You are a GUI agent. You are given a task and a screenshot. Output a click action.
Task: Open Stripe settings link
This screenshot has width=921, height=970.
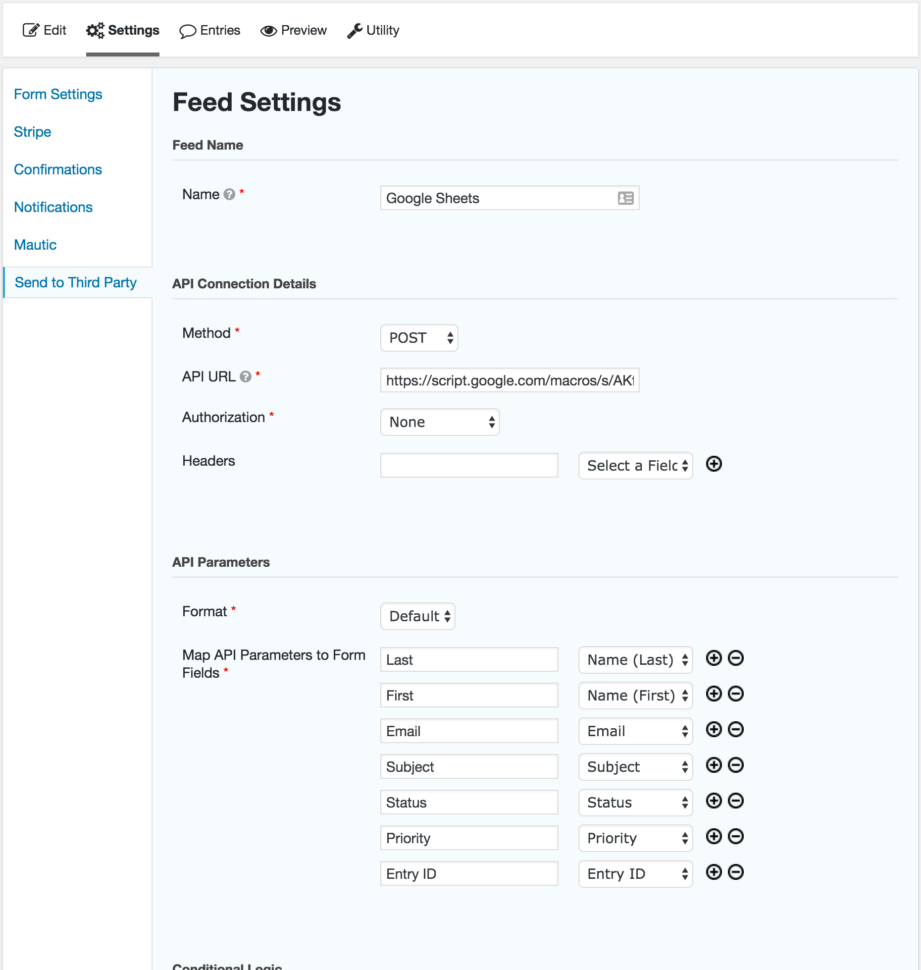tap(32, 132)
